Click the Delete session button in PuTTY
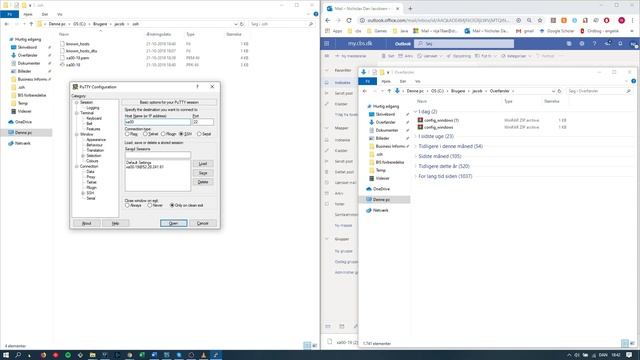640x360 pixels. point(203,182)
